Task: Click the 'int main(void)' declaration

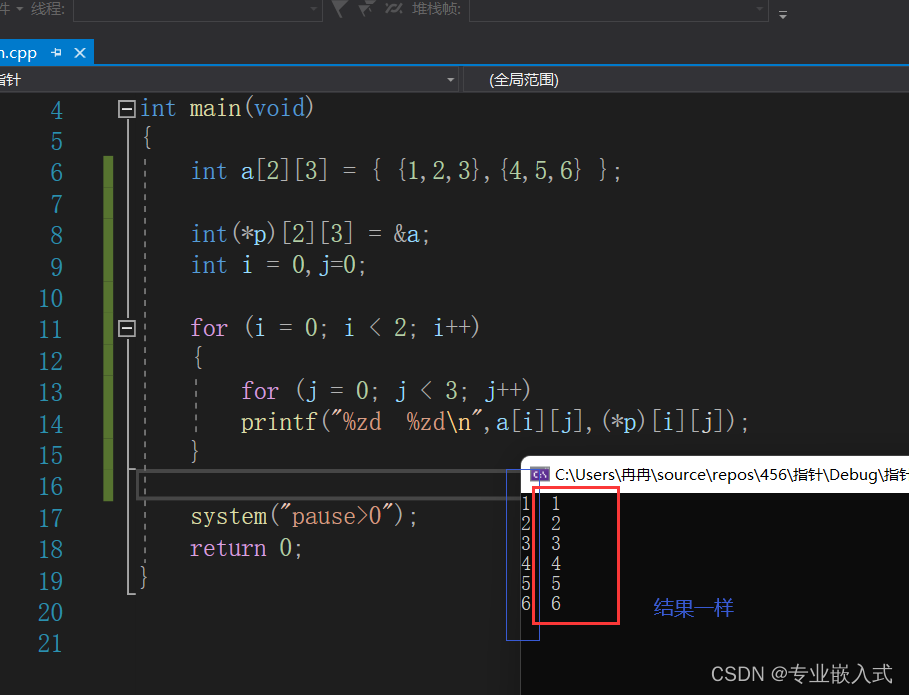Action: (x=227, y=108)
